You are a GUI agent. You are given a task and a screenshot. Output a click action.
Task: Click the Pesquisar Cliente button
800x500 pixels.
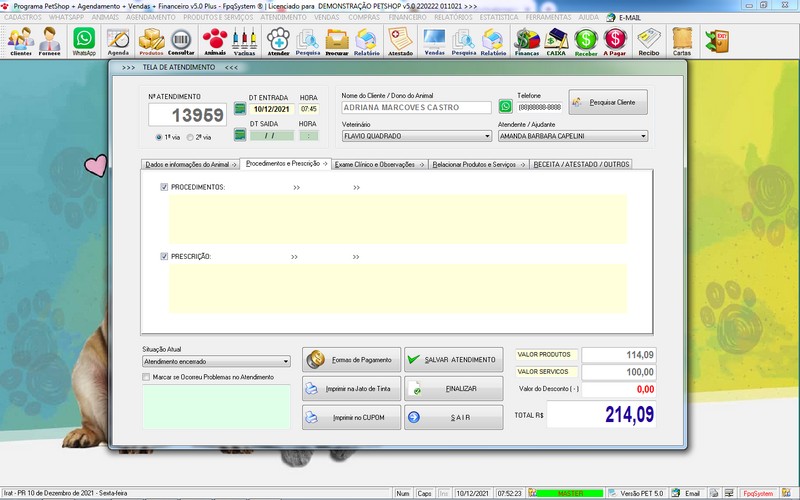pos(608,102)
